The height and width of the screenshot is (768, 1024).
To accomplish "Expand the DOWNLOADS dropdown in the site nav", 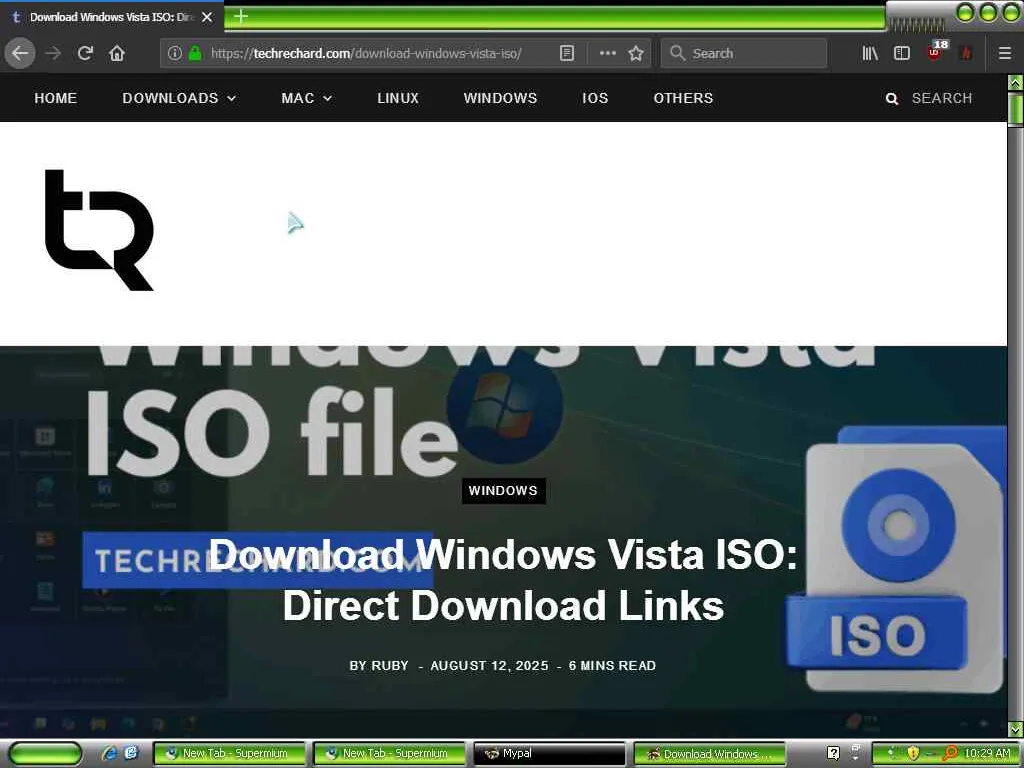I will tap(179, 98).
